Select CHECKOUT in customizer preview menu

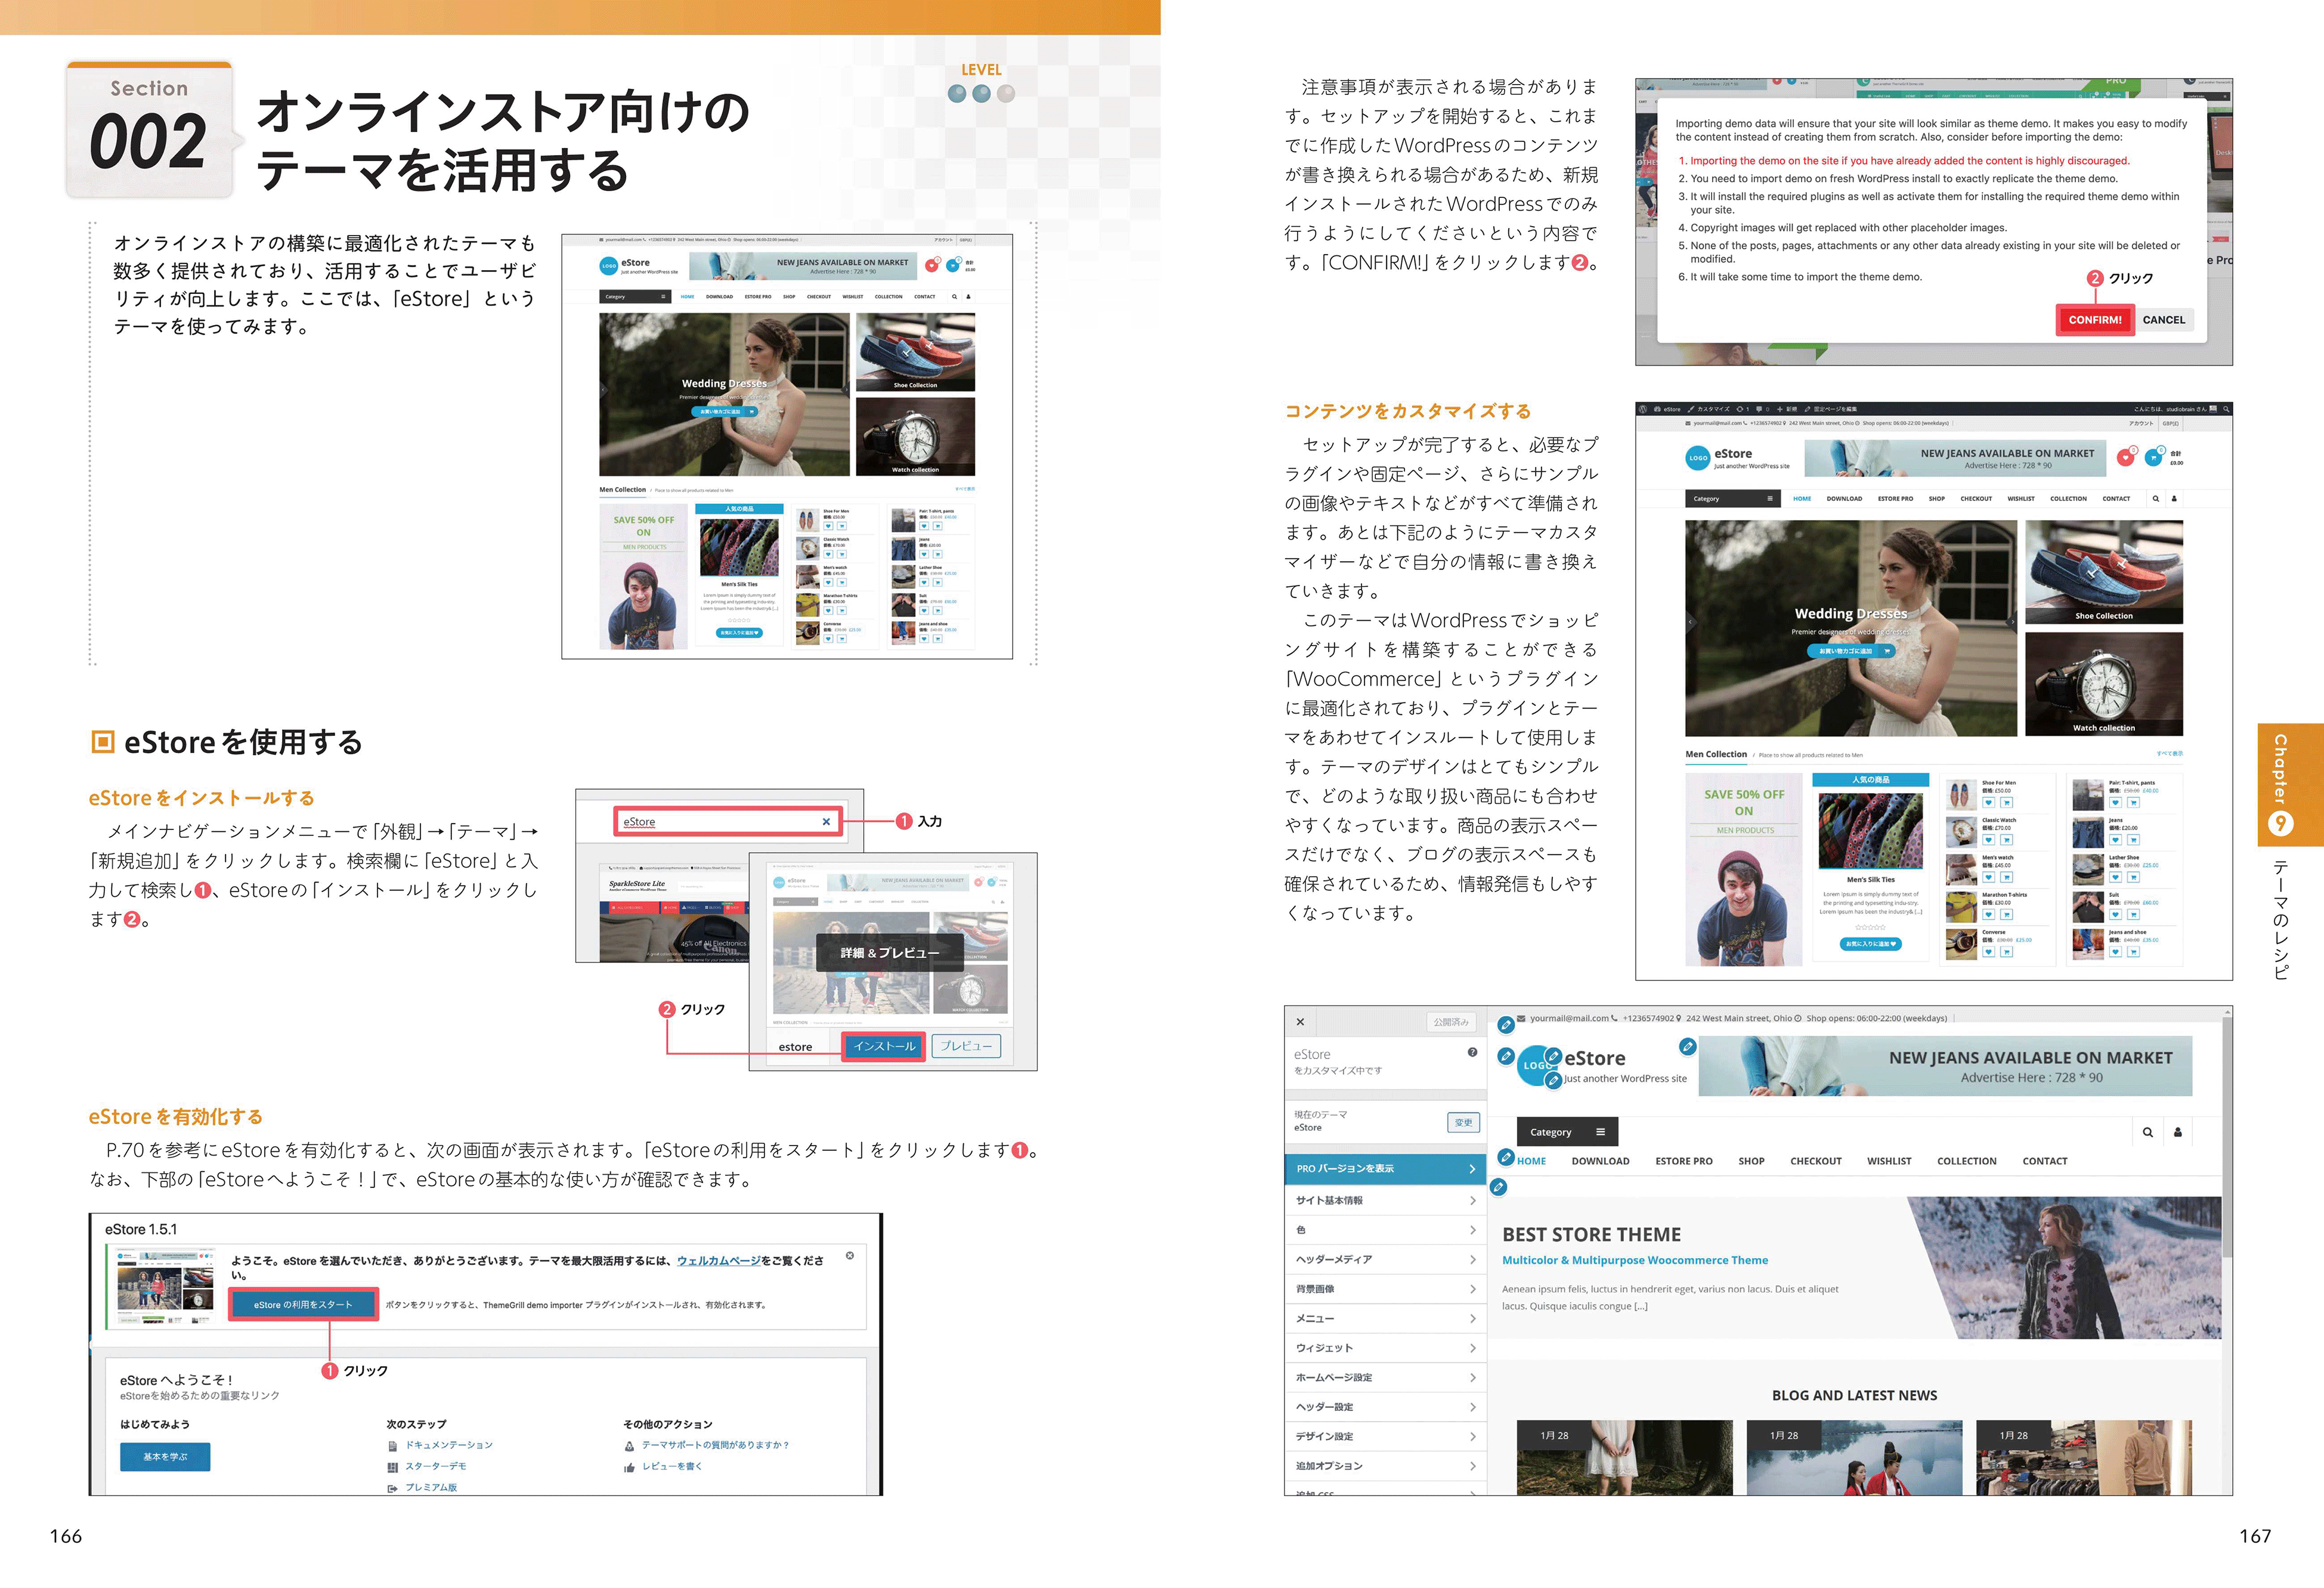[x=1815, y=1161]
